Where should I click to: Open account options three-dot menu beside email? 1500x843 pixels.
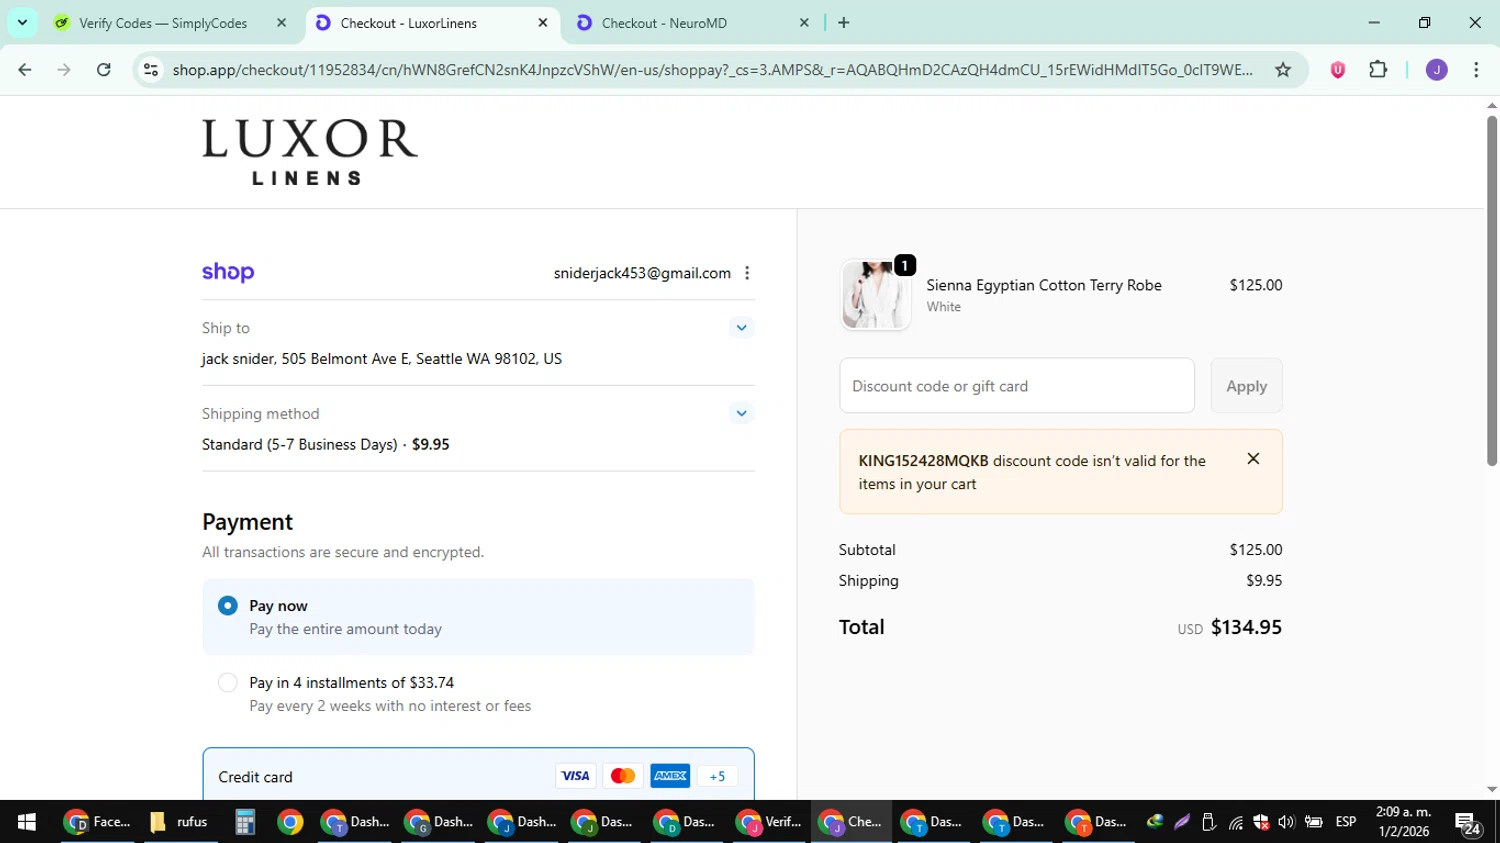(x=747, y=273)
